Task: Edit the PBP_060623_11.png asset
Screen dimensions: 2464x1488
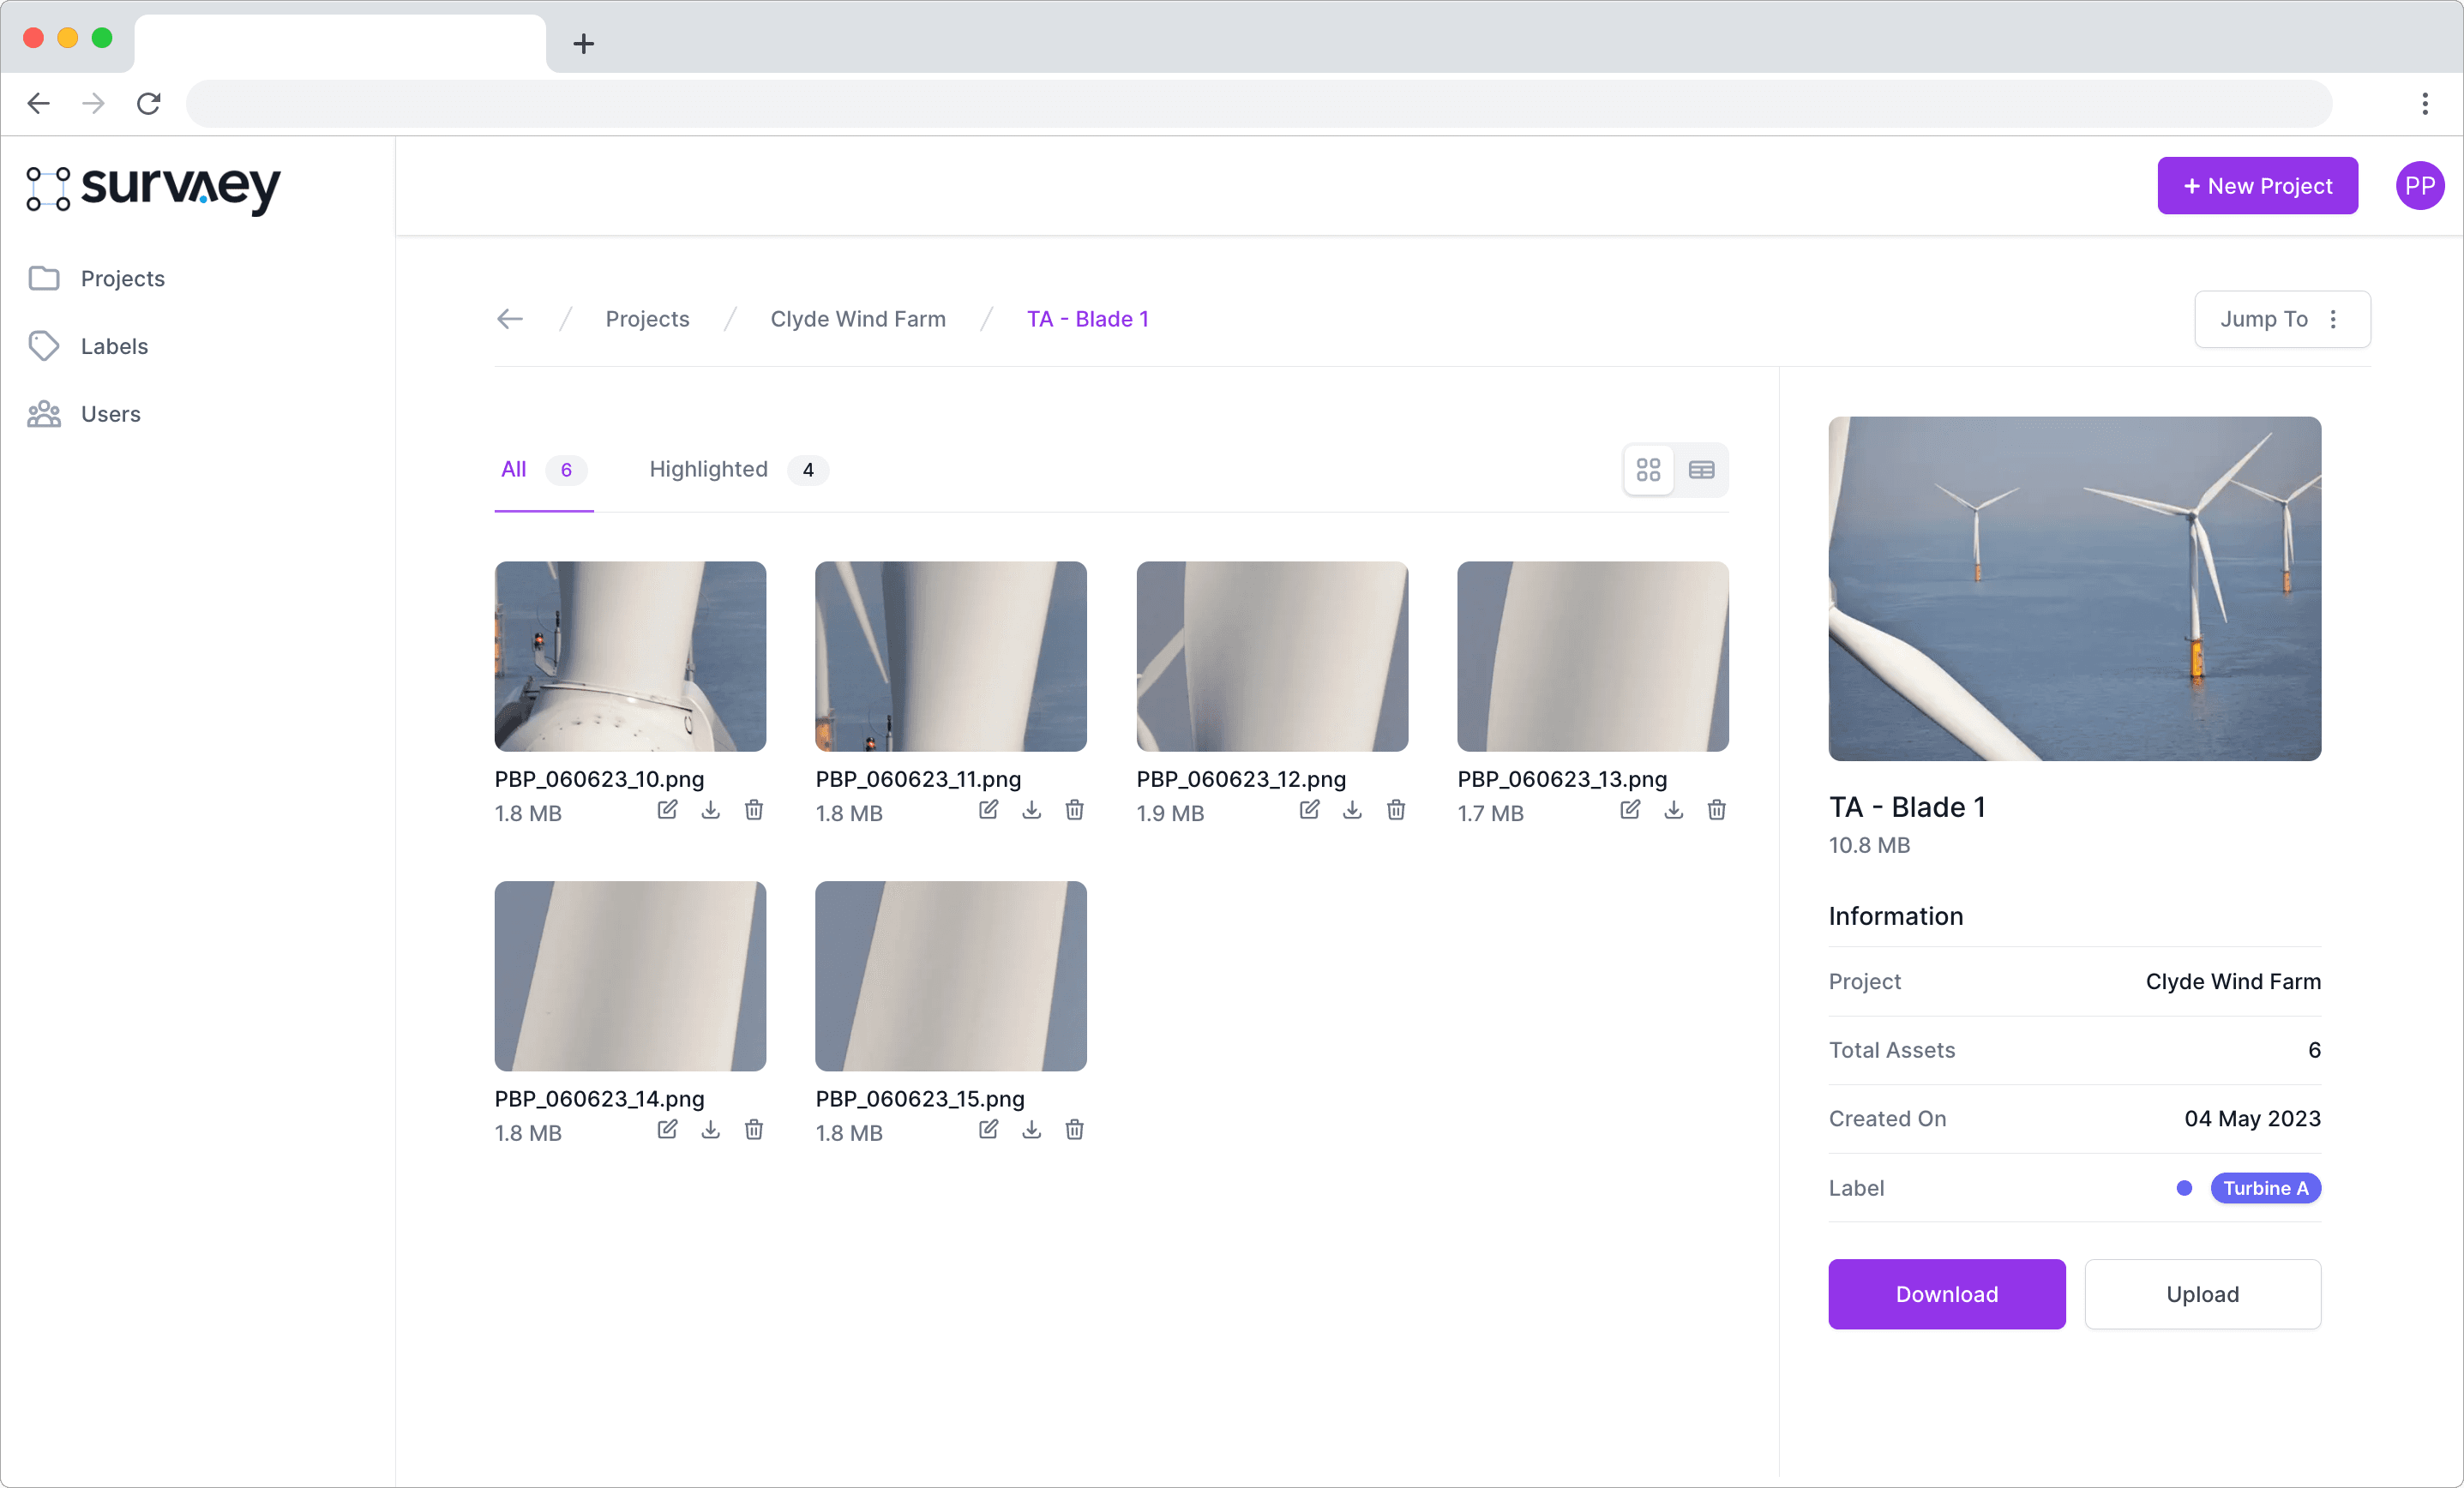Action: tap(988, 810)
